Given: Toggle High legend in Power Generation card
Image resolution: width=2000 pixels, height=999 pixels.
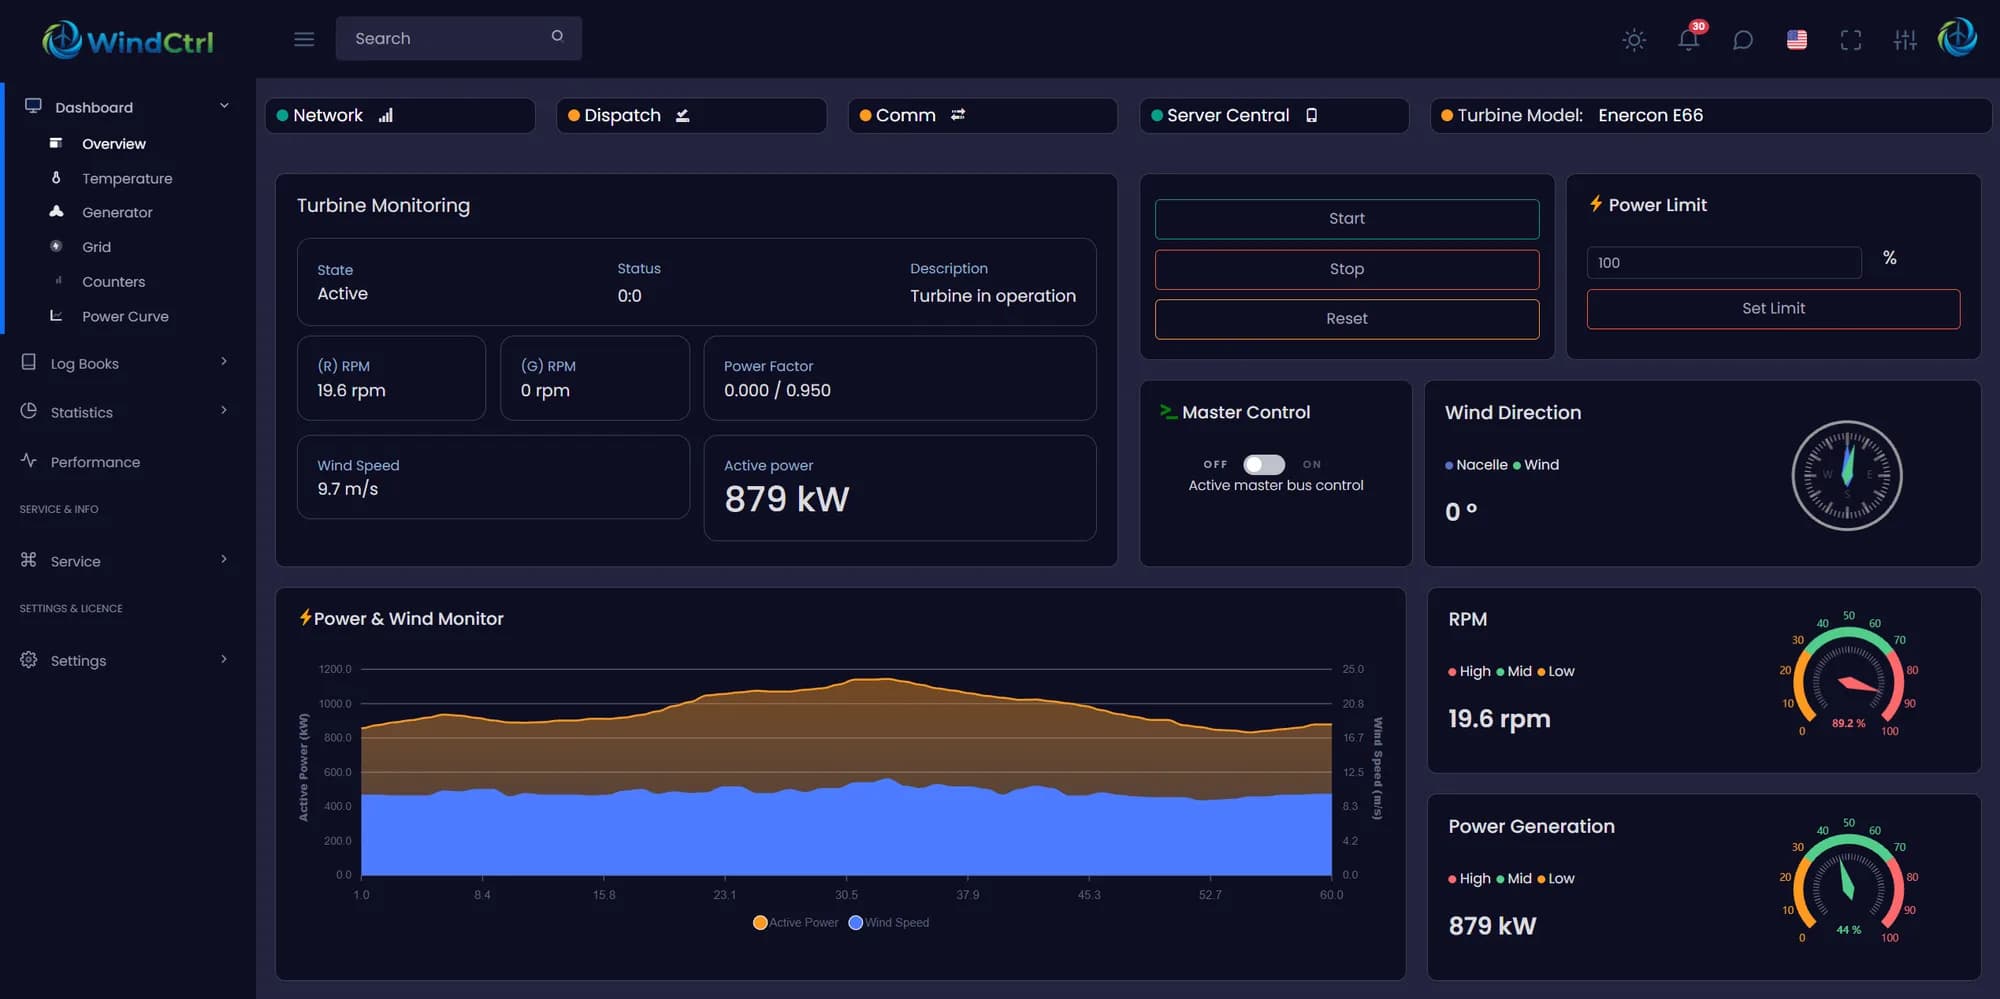Looking at the screenshot, I should pos(1469,878).
